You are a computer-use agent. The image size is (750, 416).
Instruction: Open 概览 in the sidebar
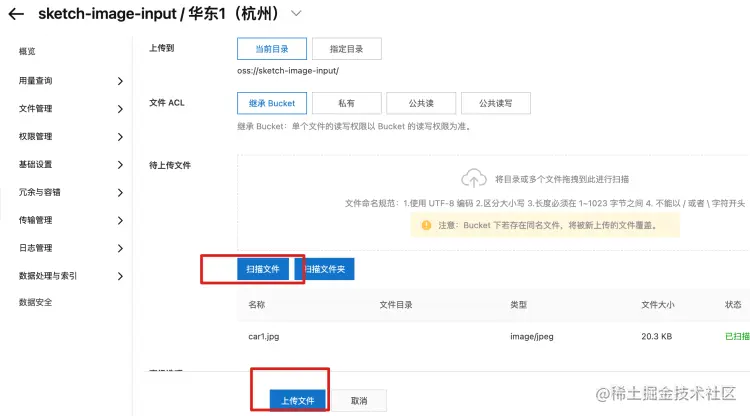tap(27, 51)
